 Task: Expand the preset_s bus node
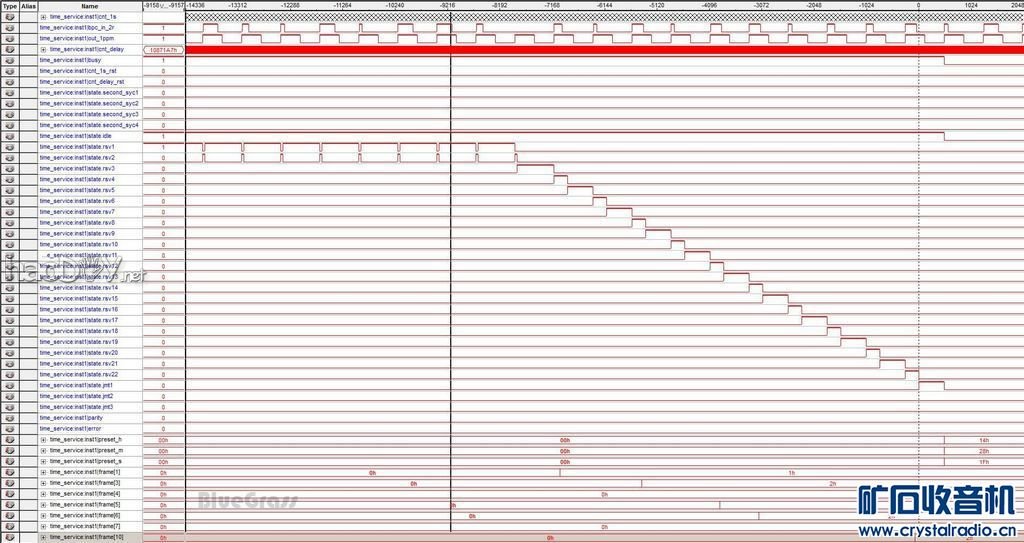pyautogui.click(x=43, y=461)
